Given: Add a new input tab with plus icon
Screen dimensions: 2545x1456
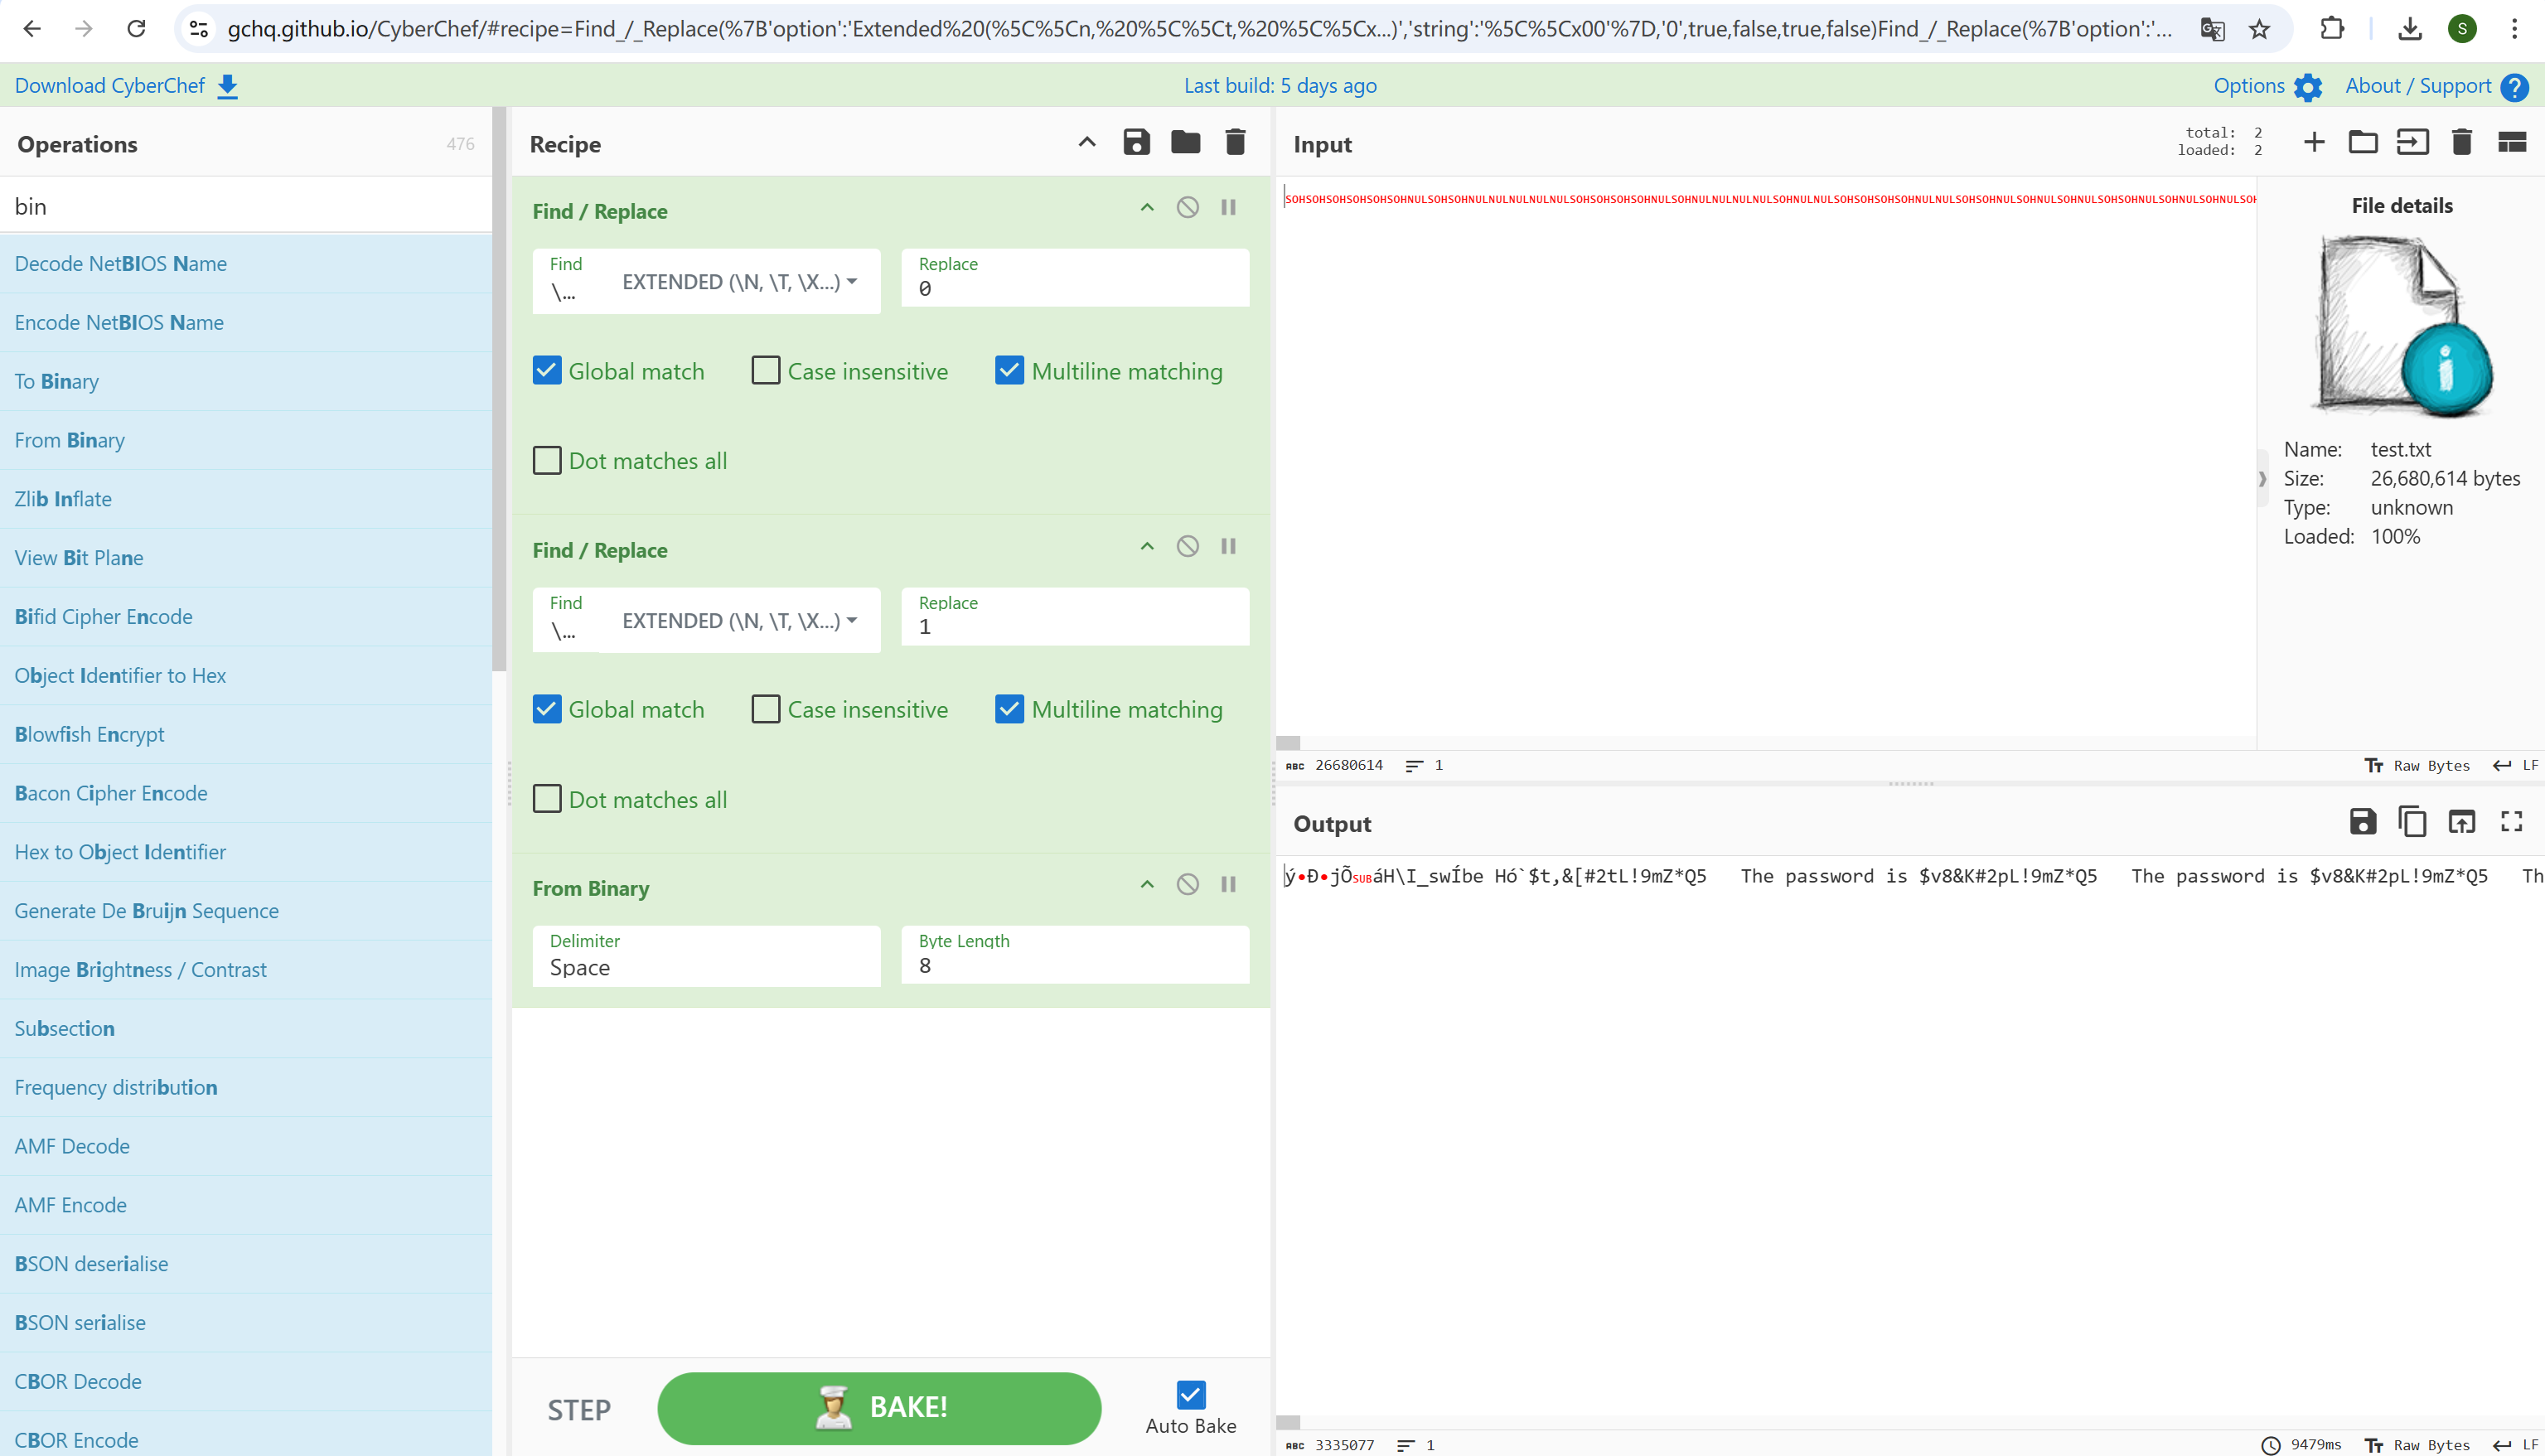Looking at the screenshot, I should [x=2314, y=142].
